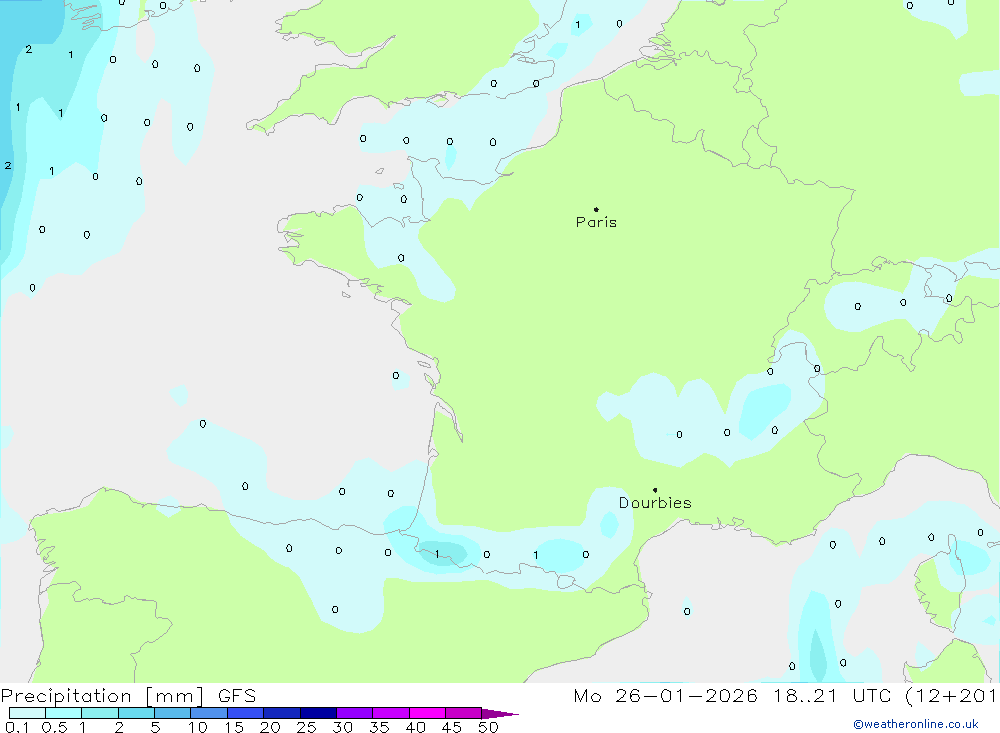Click the legend arrow tip above 50

500,714
